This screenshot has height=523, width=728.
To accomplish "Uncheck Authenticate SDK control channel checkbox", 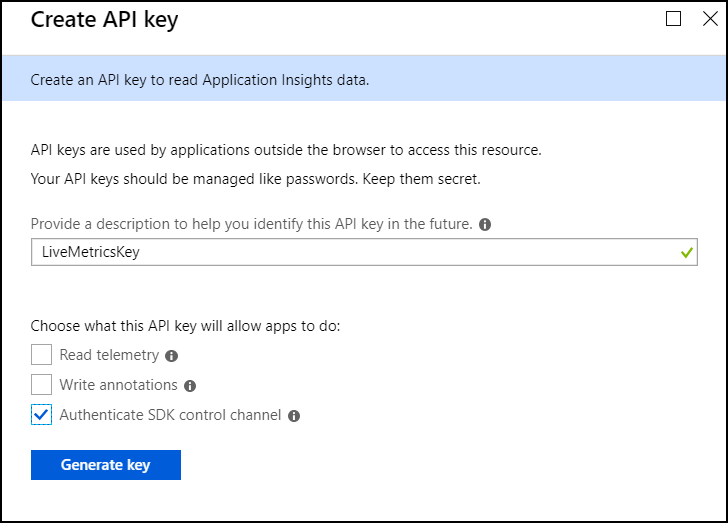I will tap(41, 414).
